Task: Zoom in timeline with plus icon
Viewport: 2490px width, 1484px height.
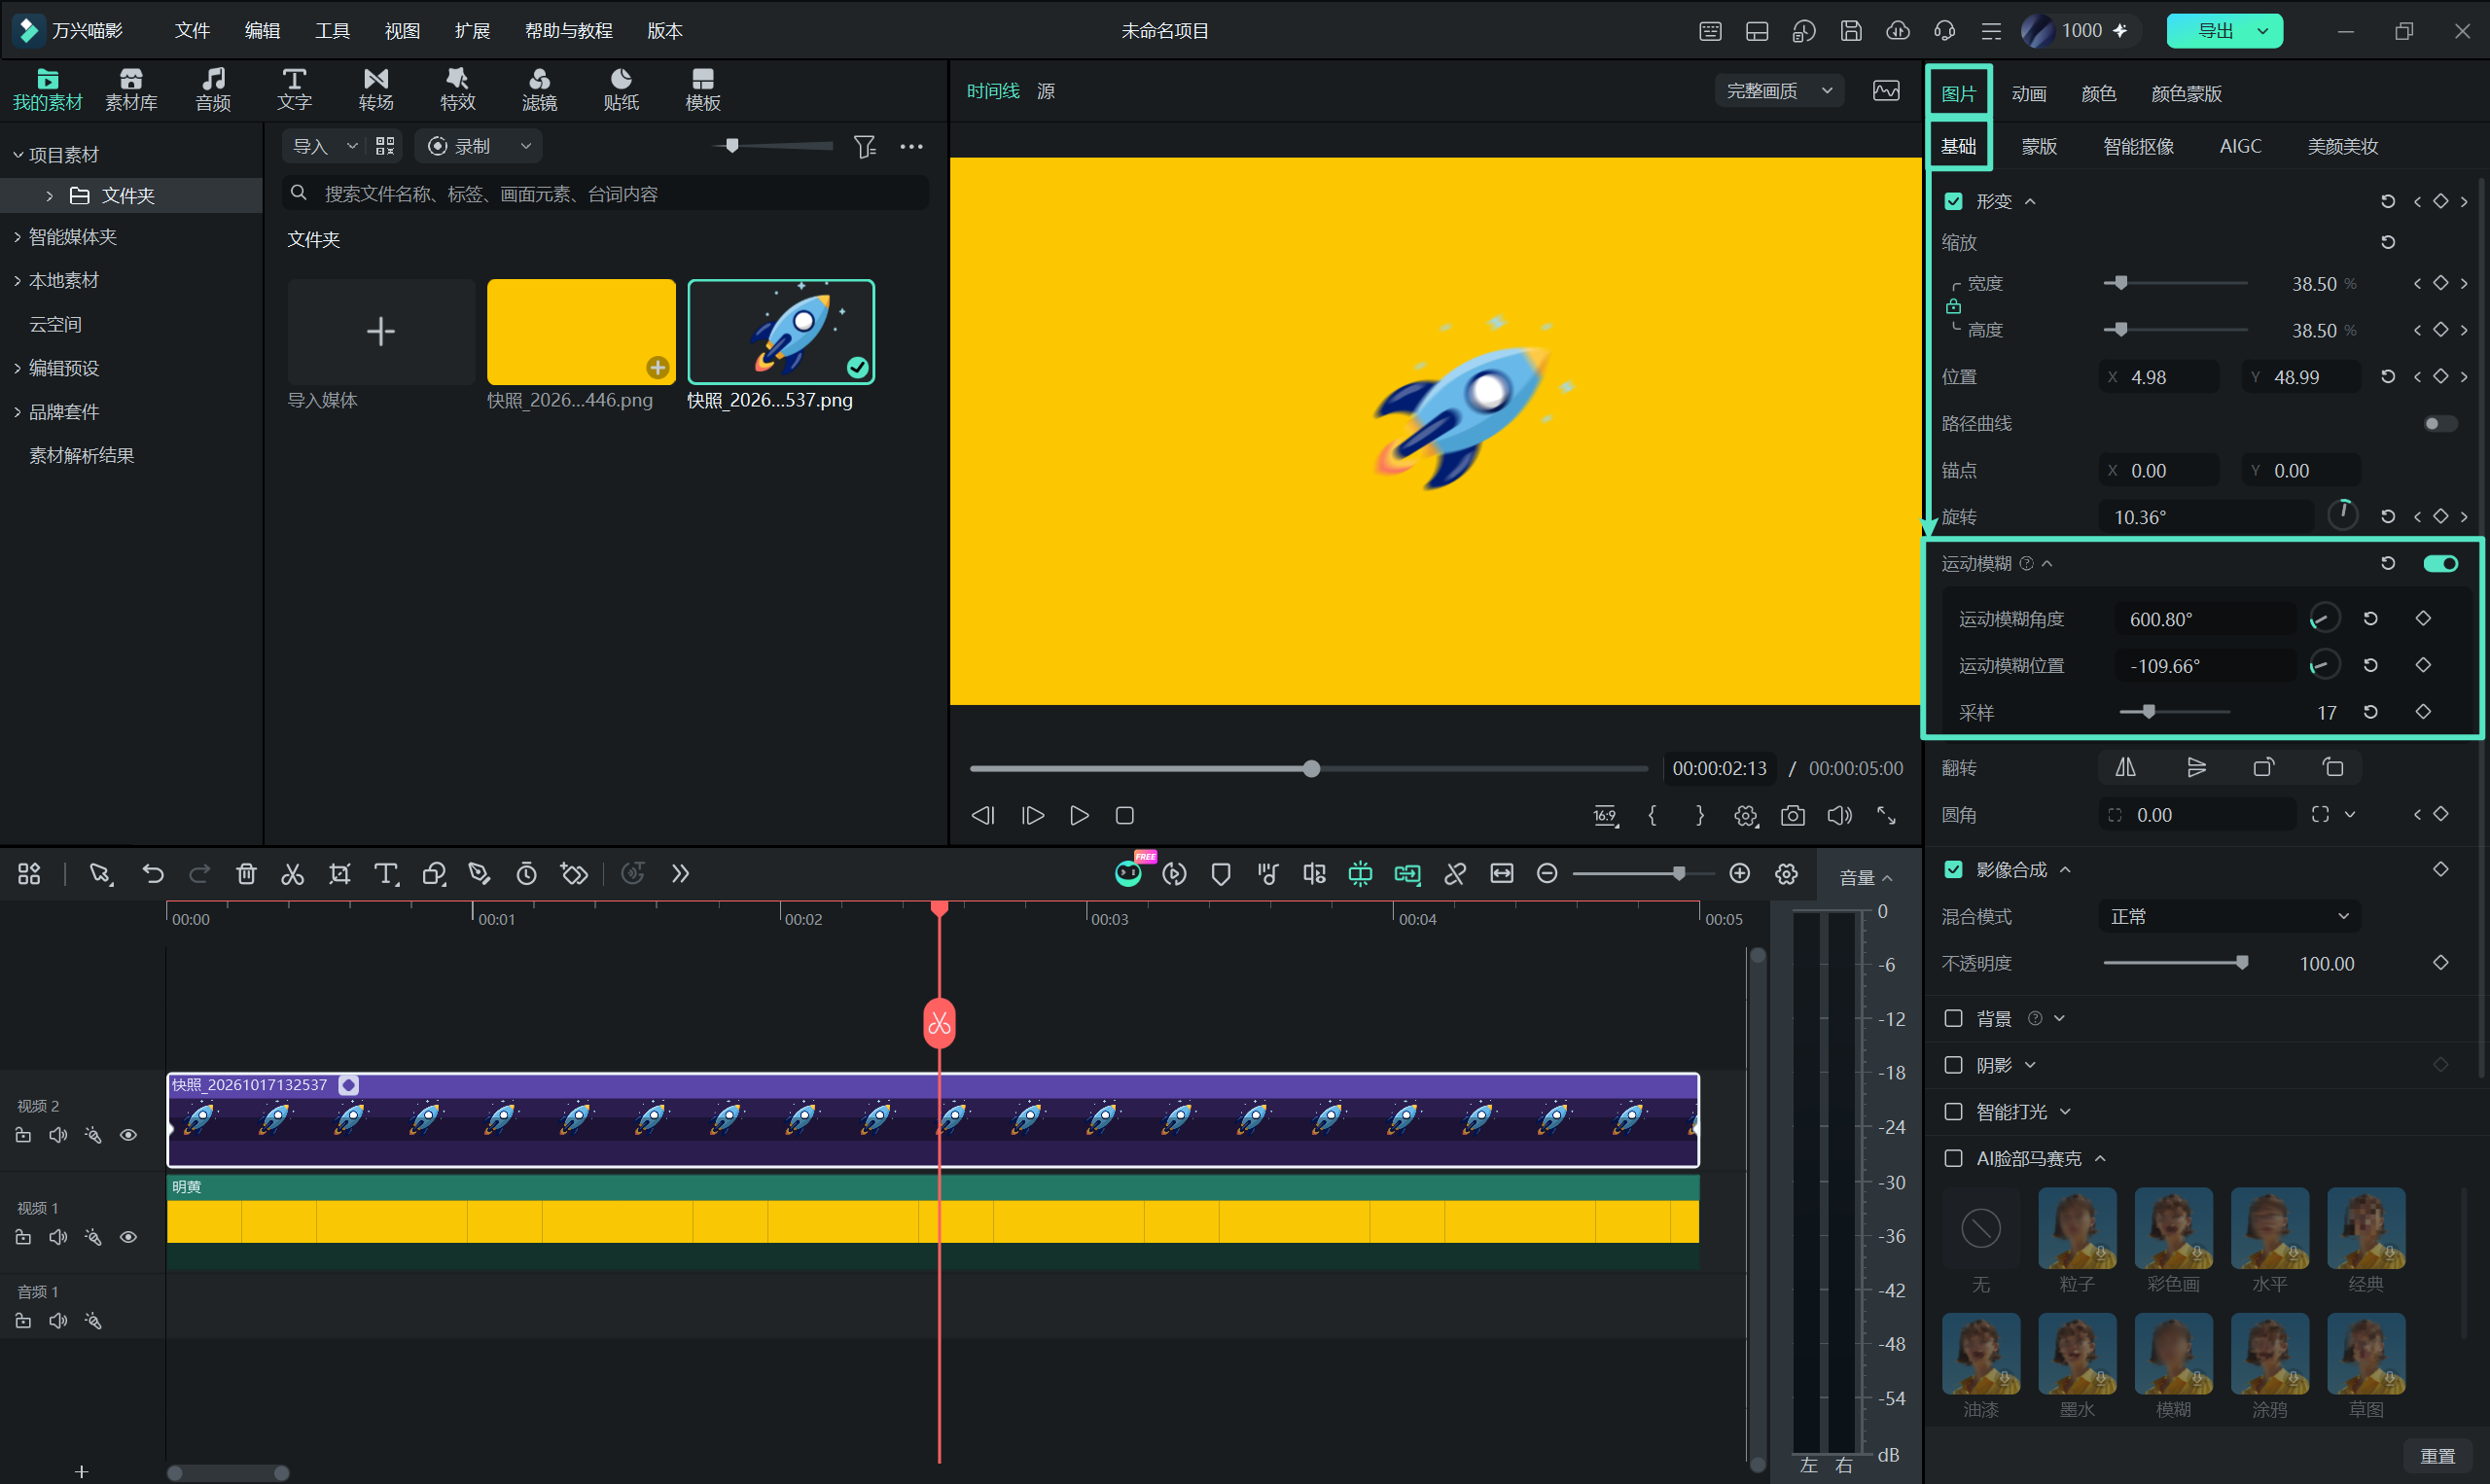Action: click(x=1740, y=874)
